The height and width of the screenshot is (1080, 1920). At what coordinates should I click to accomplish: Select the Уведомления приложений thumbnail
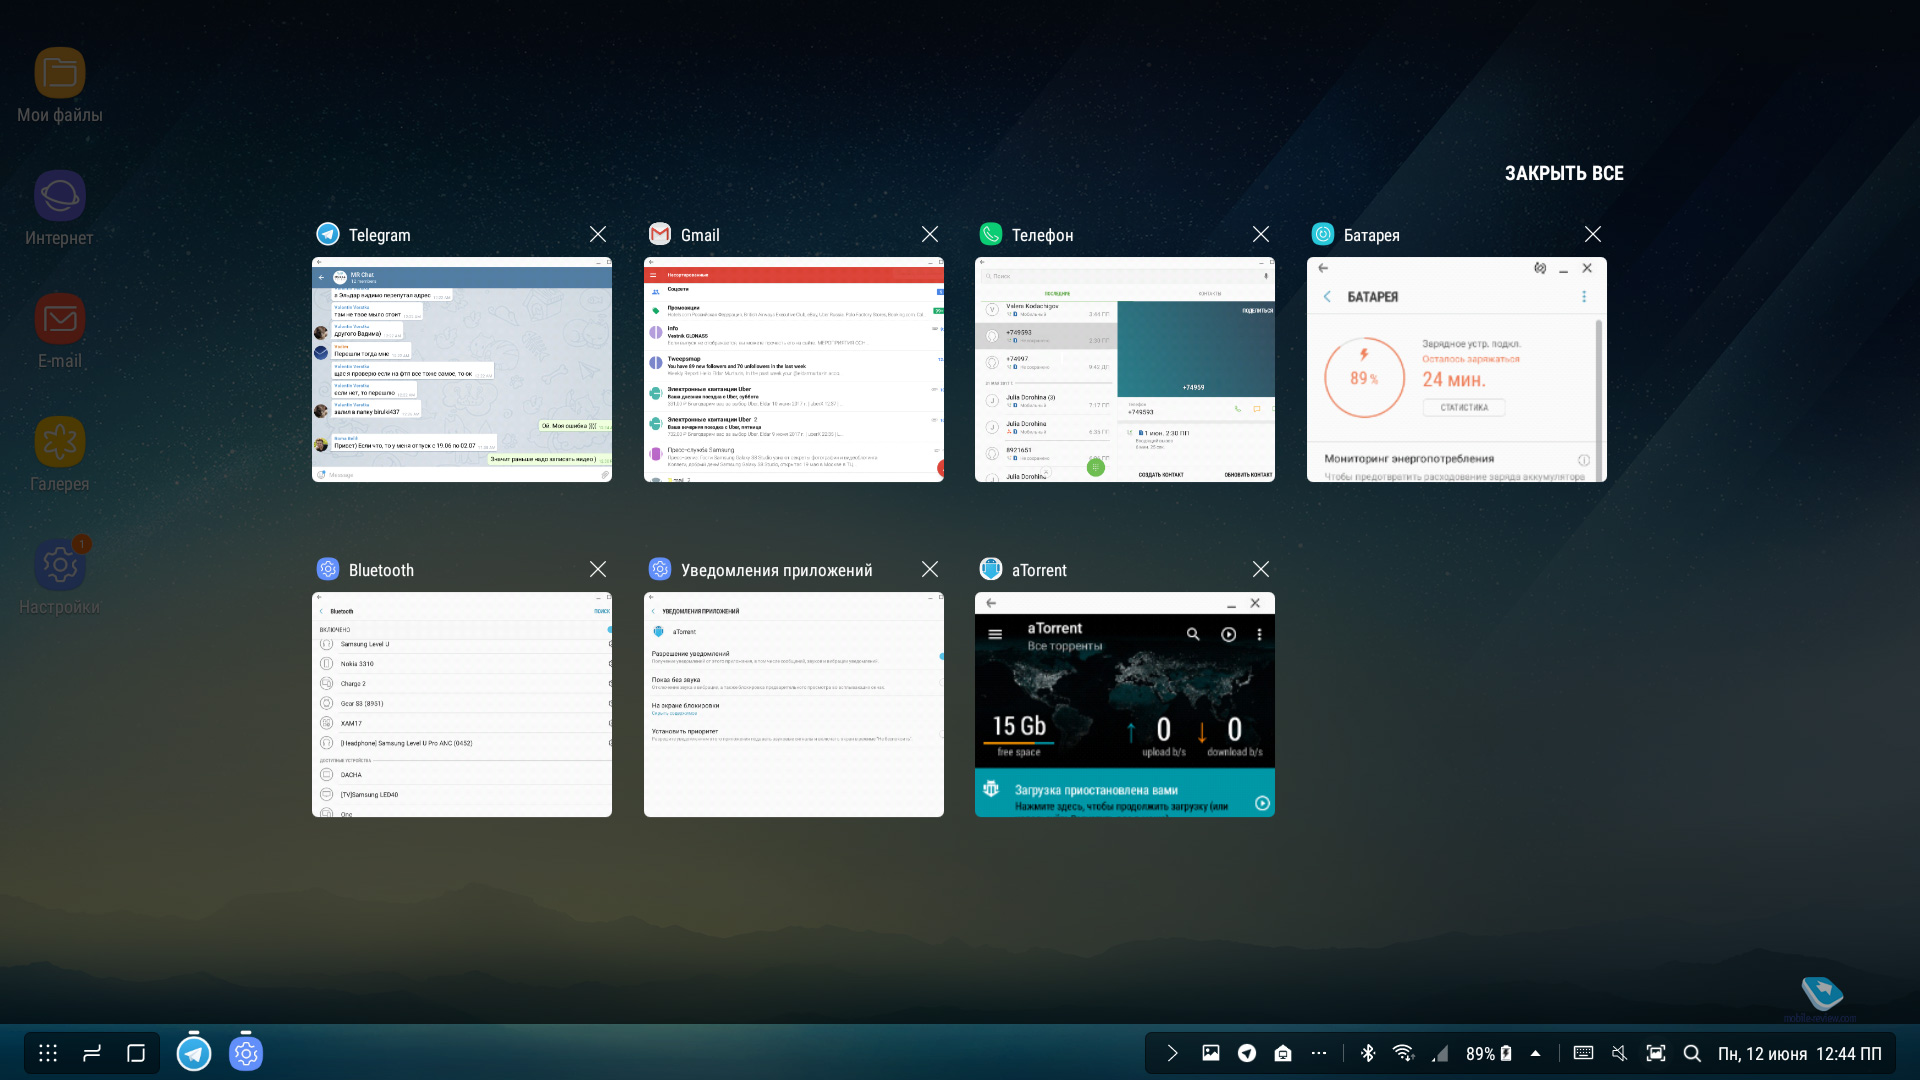tap(794, 705)
